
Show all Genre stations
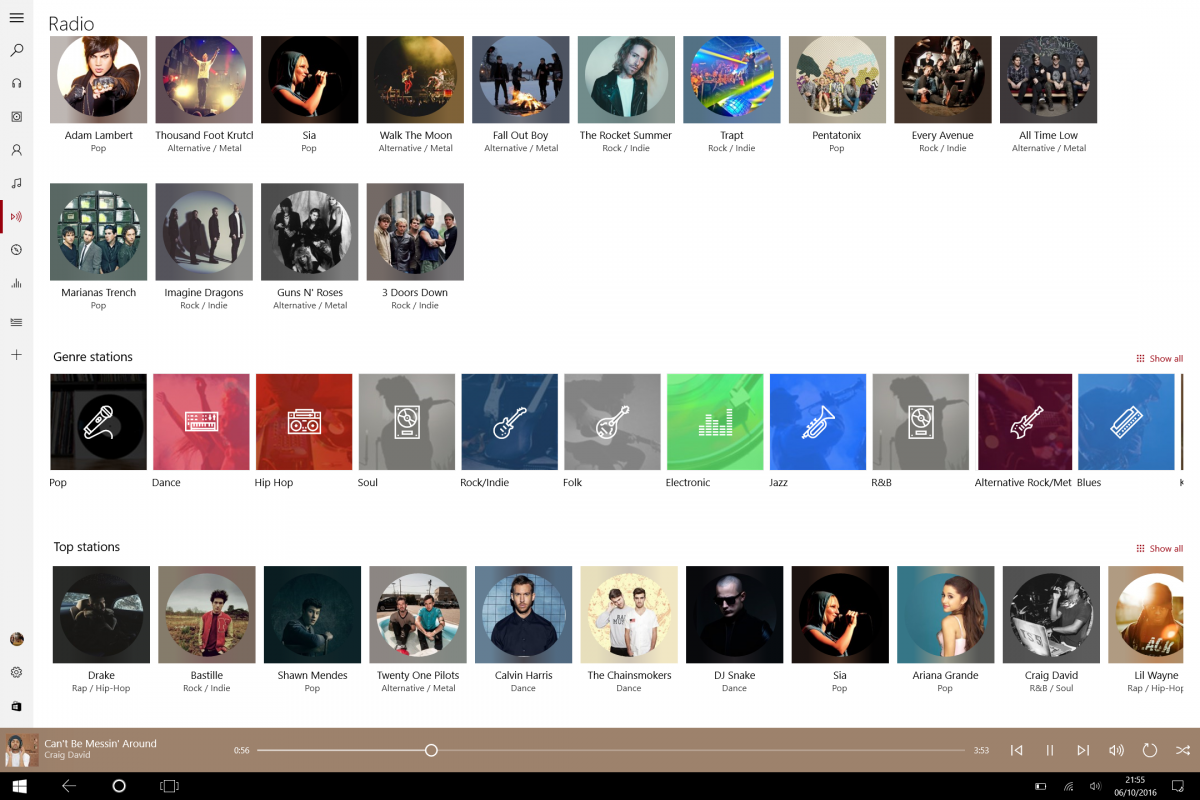[x=1158, y=357]
